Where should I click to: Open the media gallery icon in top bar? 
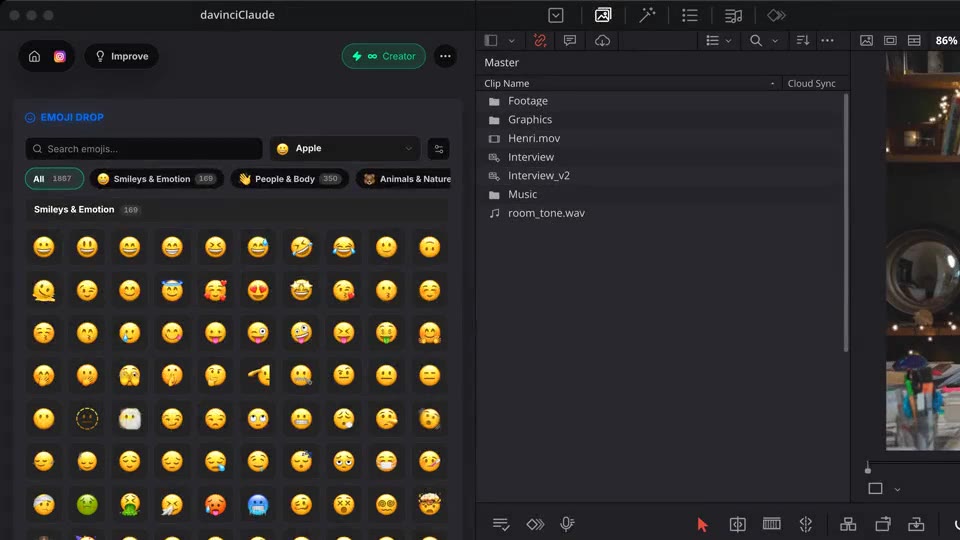click(x=603, y=15)
